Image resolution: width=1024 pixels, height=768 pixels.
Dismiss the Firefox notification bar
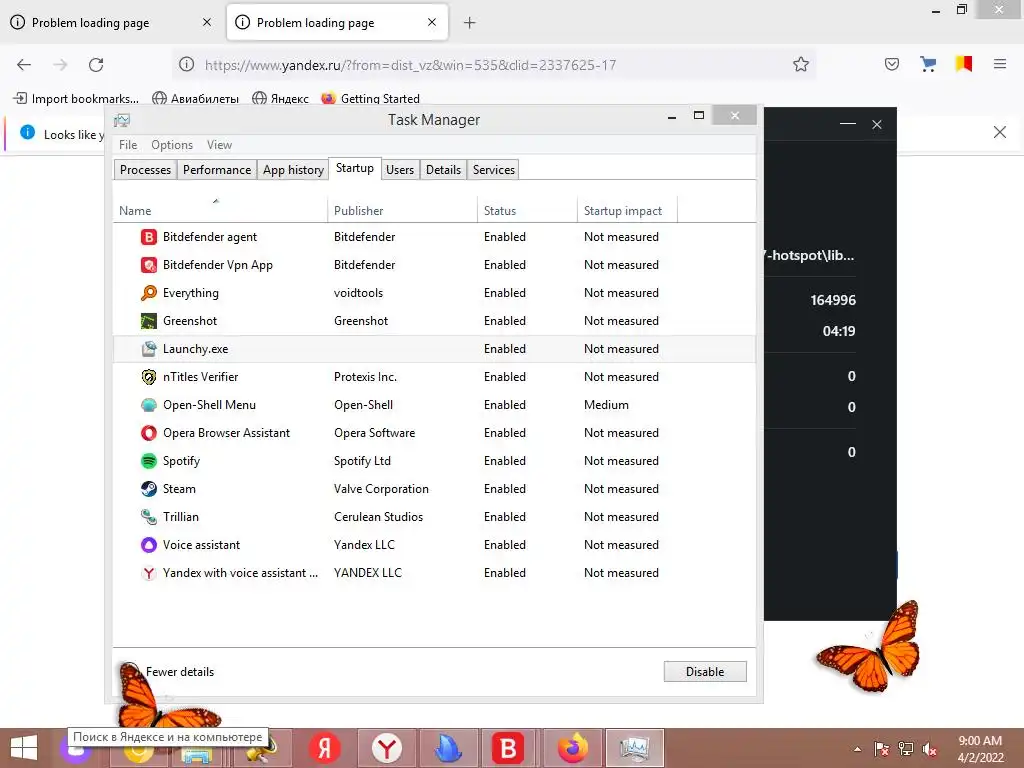coord(999,132)
